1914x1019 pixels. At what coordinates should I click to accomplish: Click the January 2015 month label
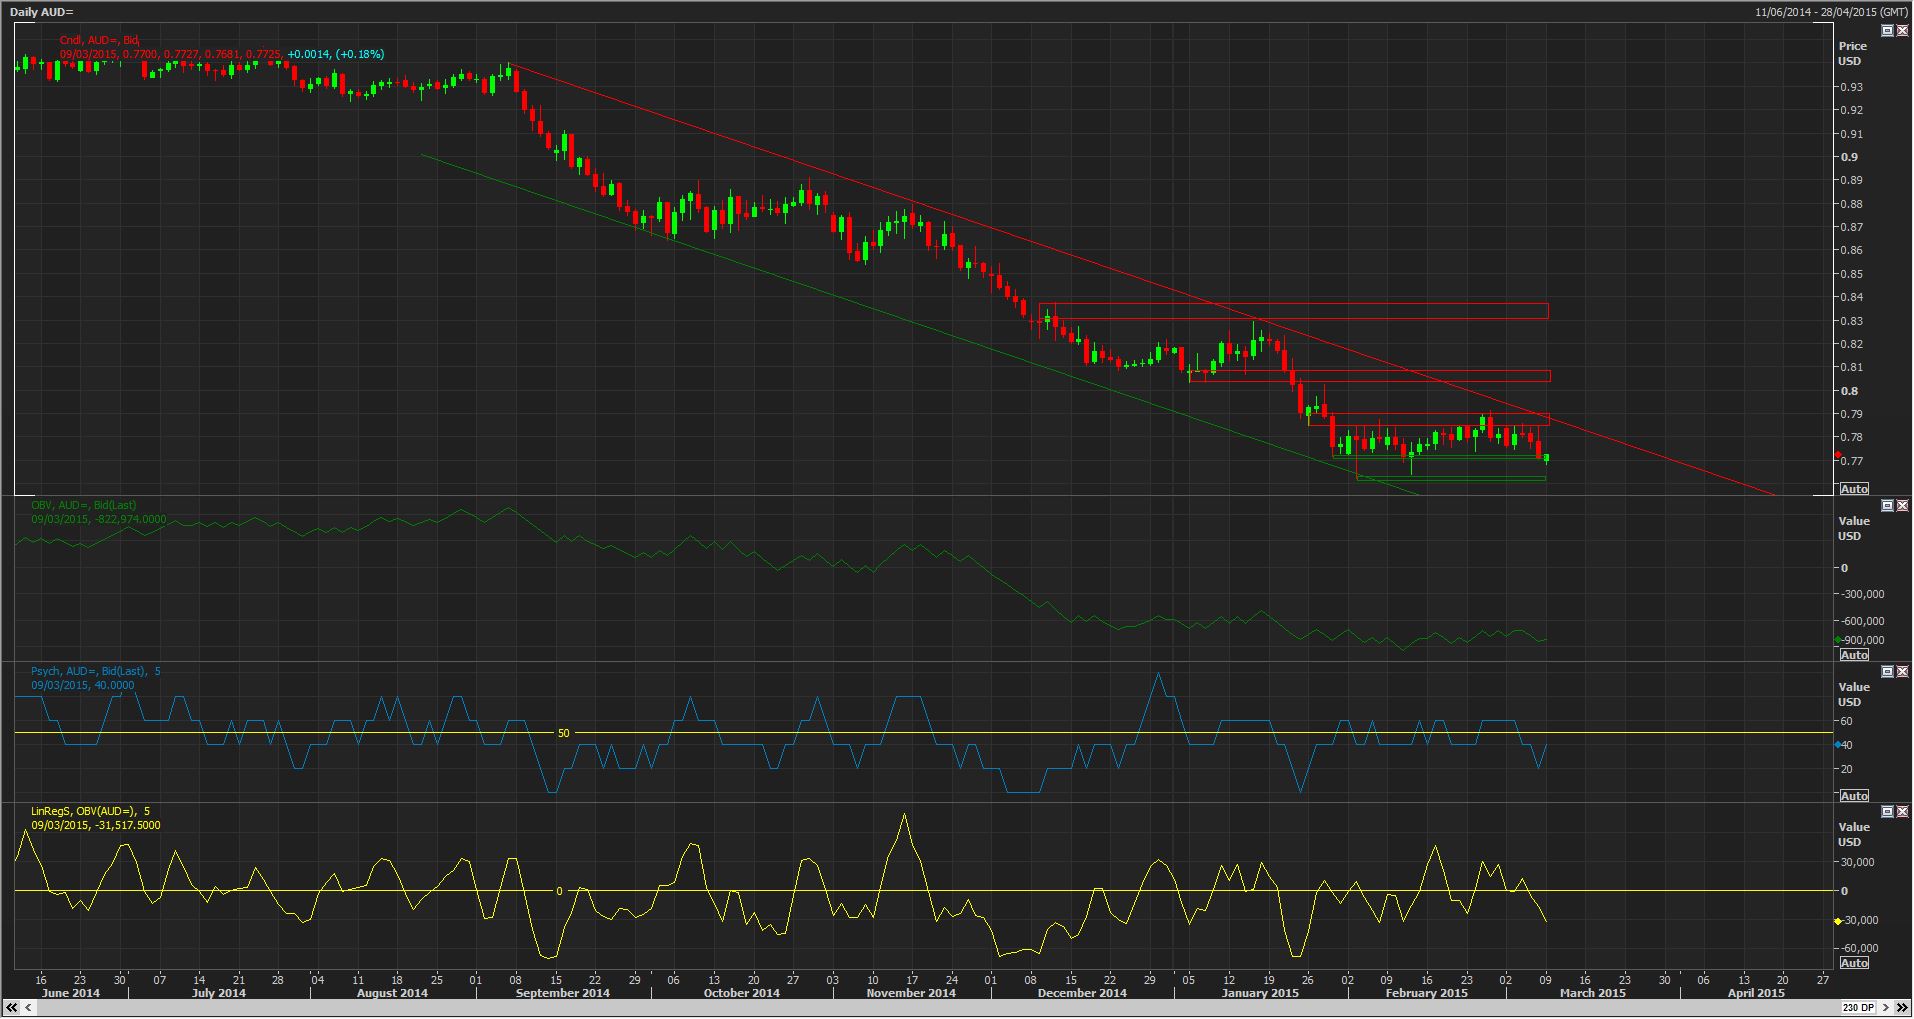(1260, 993)
